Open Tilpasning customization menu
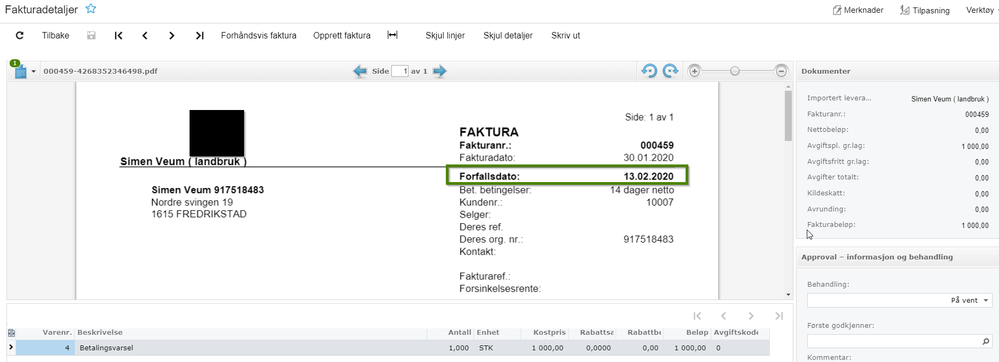 click(925, 10)
